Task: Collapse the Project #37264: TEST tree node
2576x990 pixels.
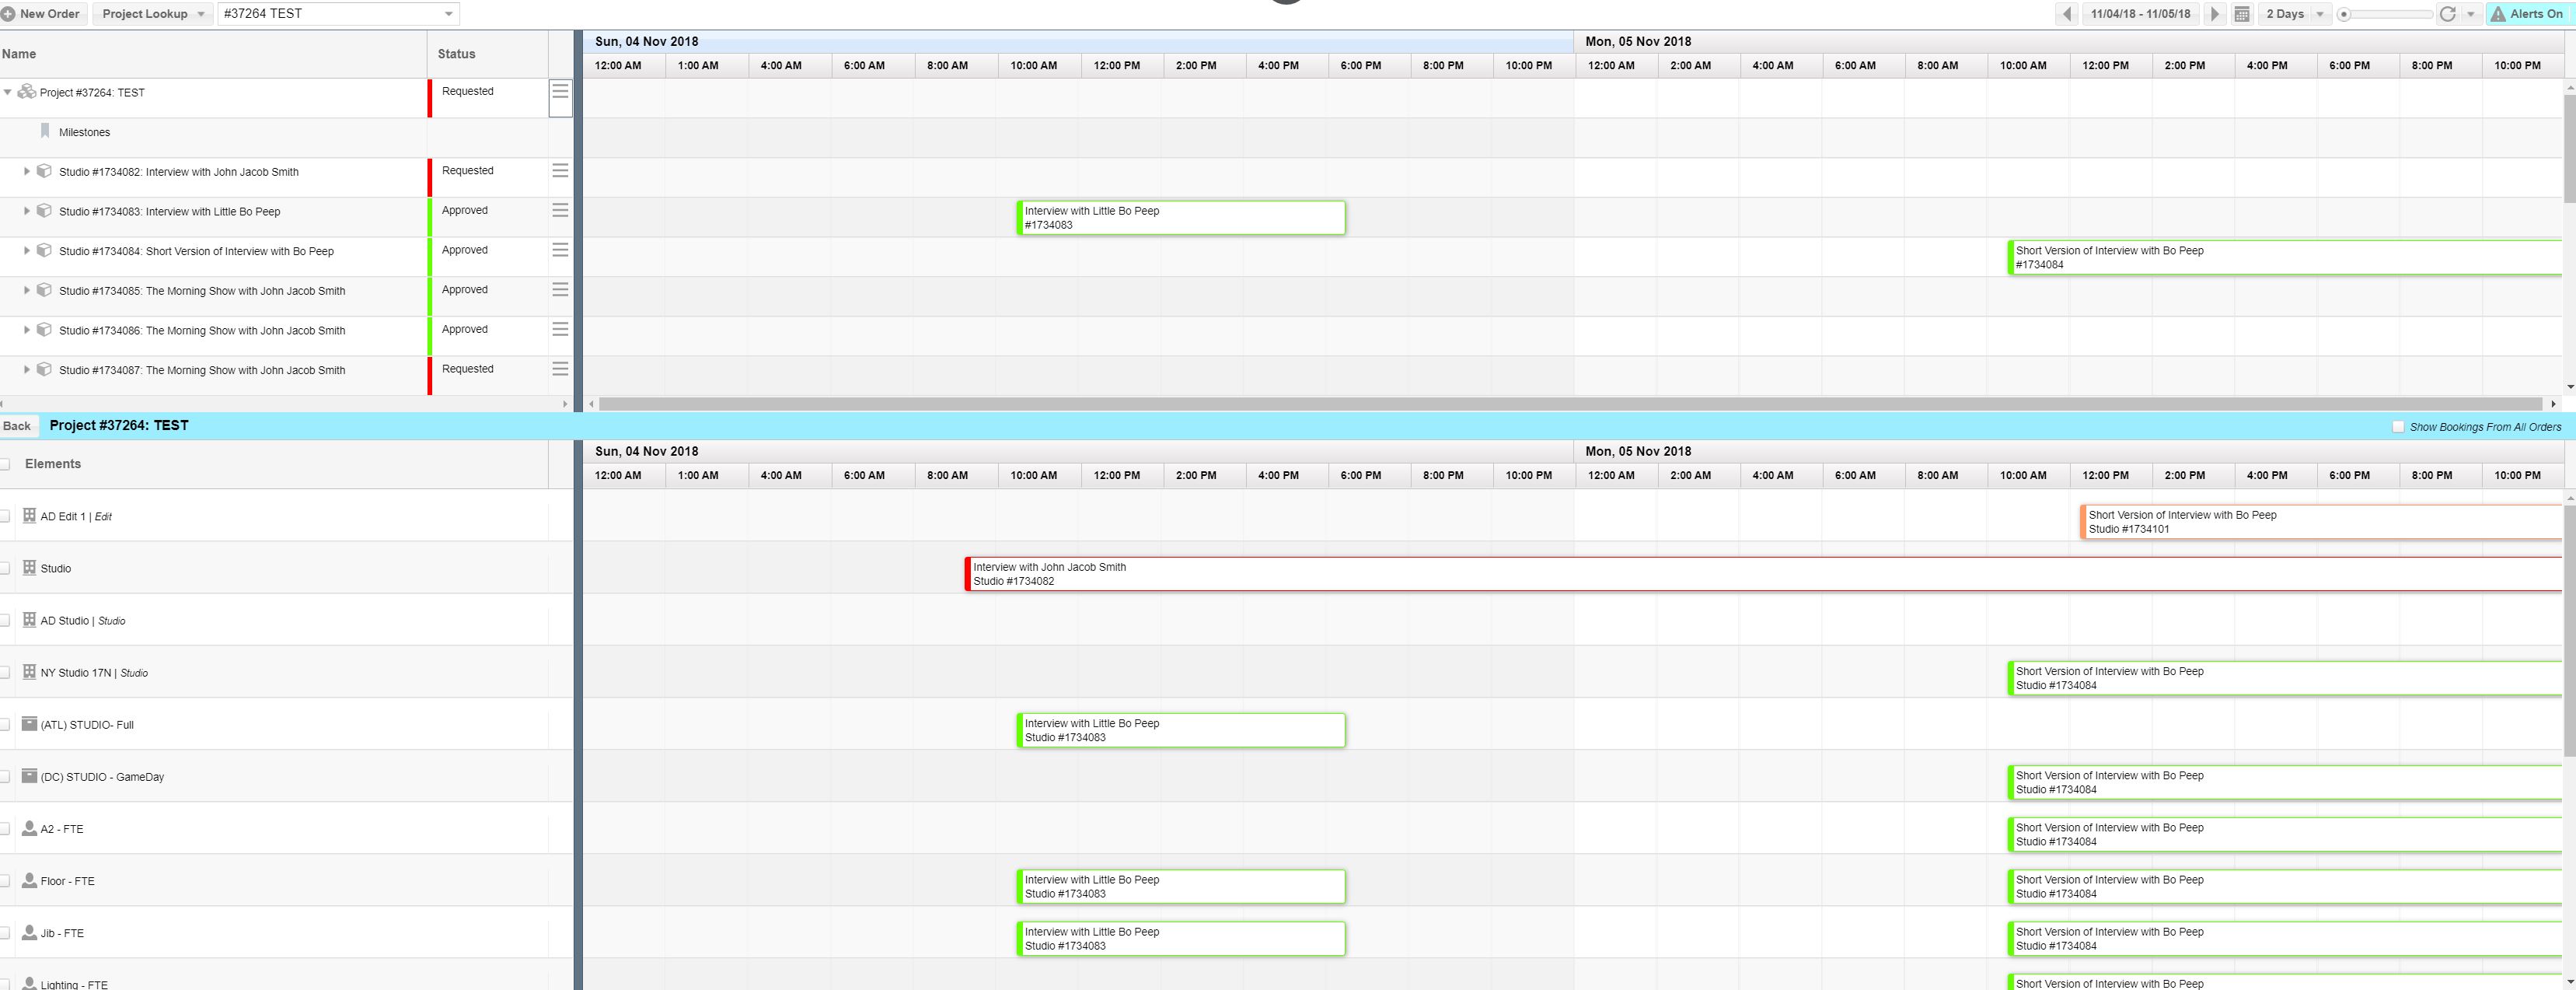Action: pyautogui.click(x=8, y=92)
